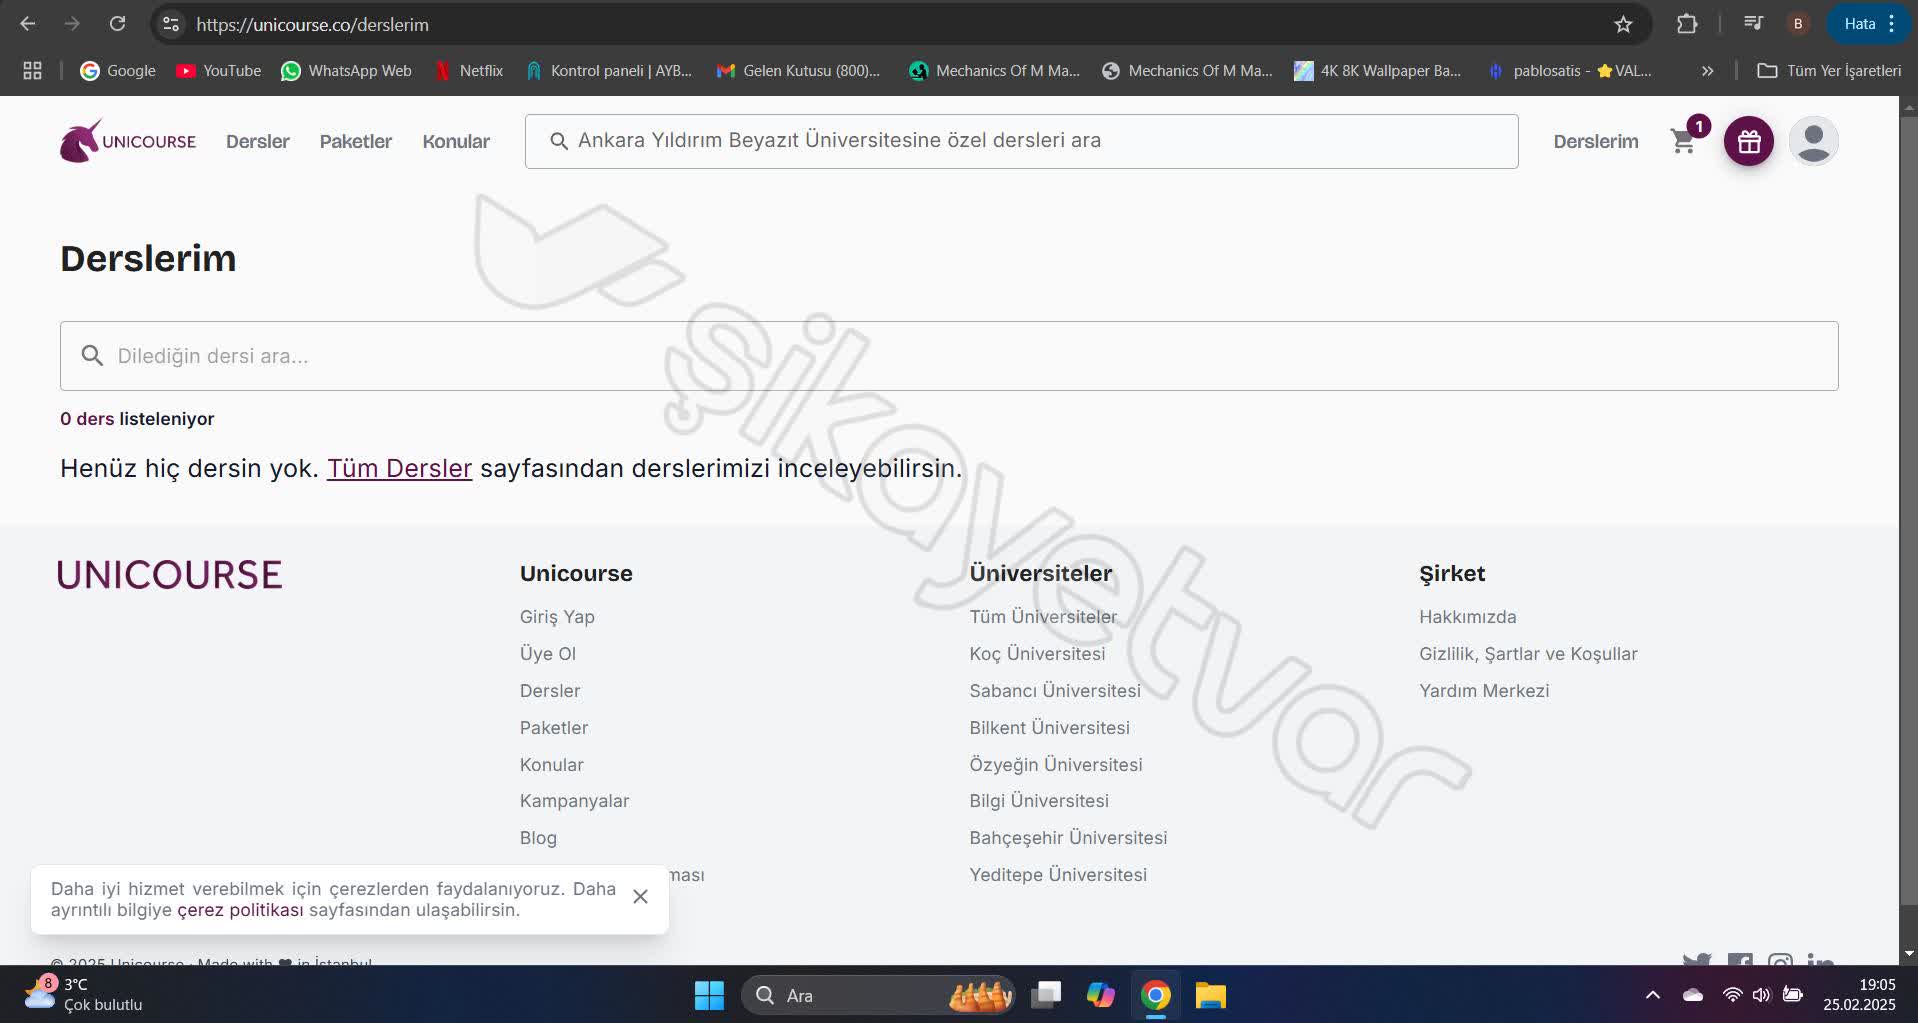This screenshot has width=1918, height=1023.
Task: Click the browser extensions puzzle icon
Action: point(1688,23)
